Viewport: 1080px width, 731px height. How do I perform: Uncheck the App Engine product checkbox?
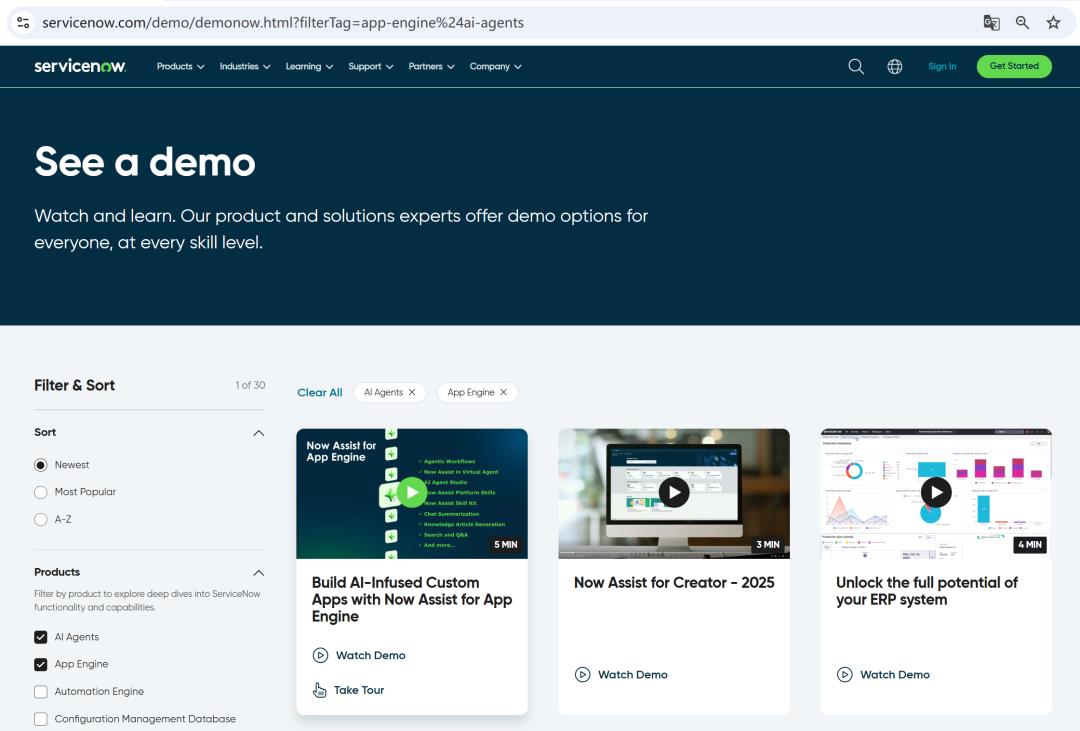click(41, 664)
